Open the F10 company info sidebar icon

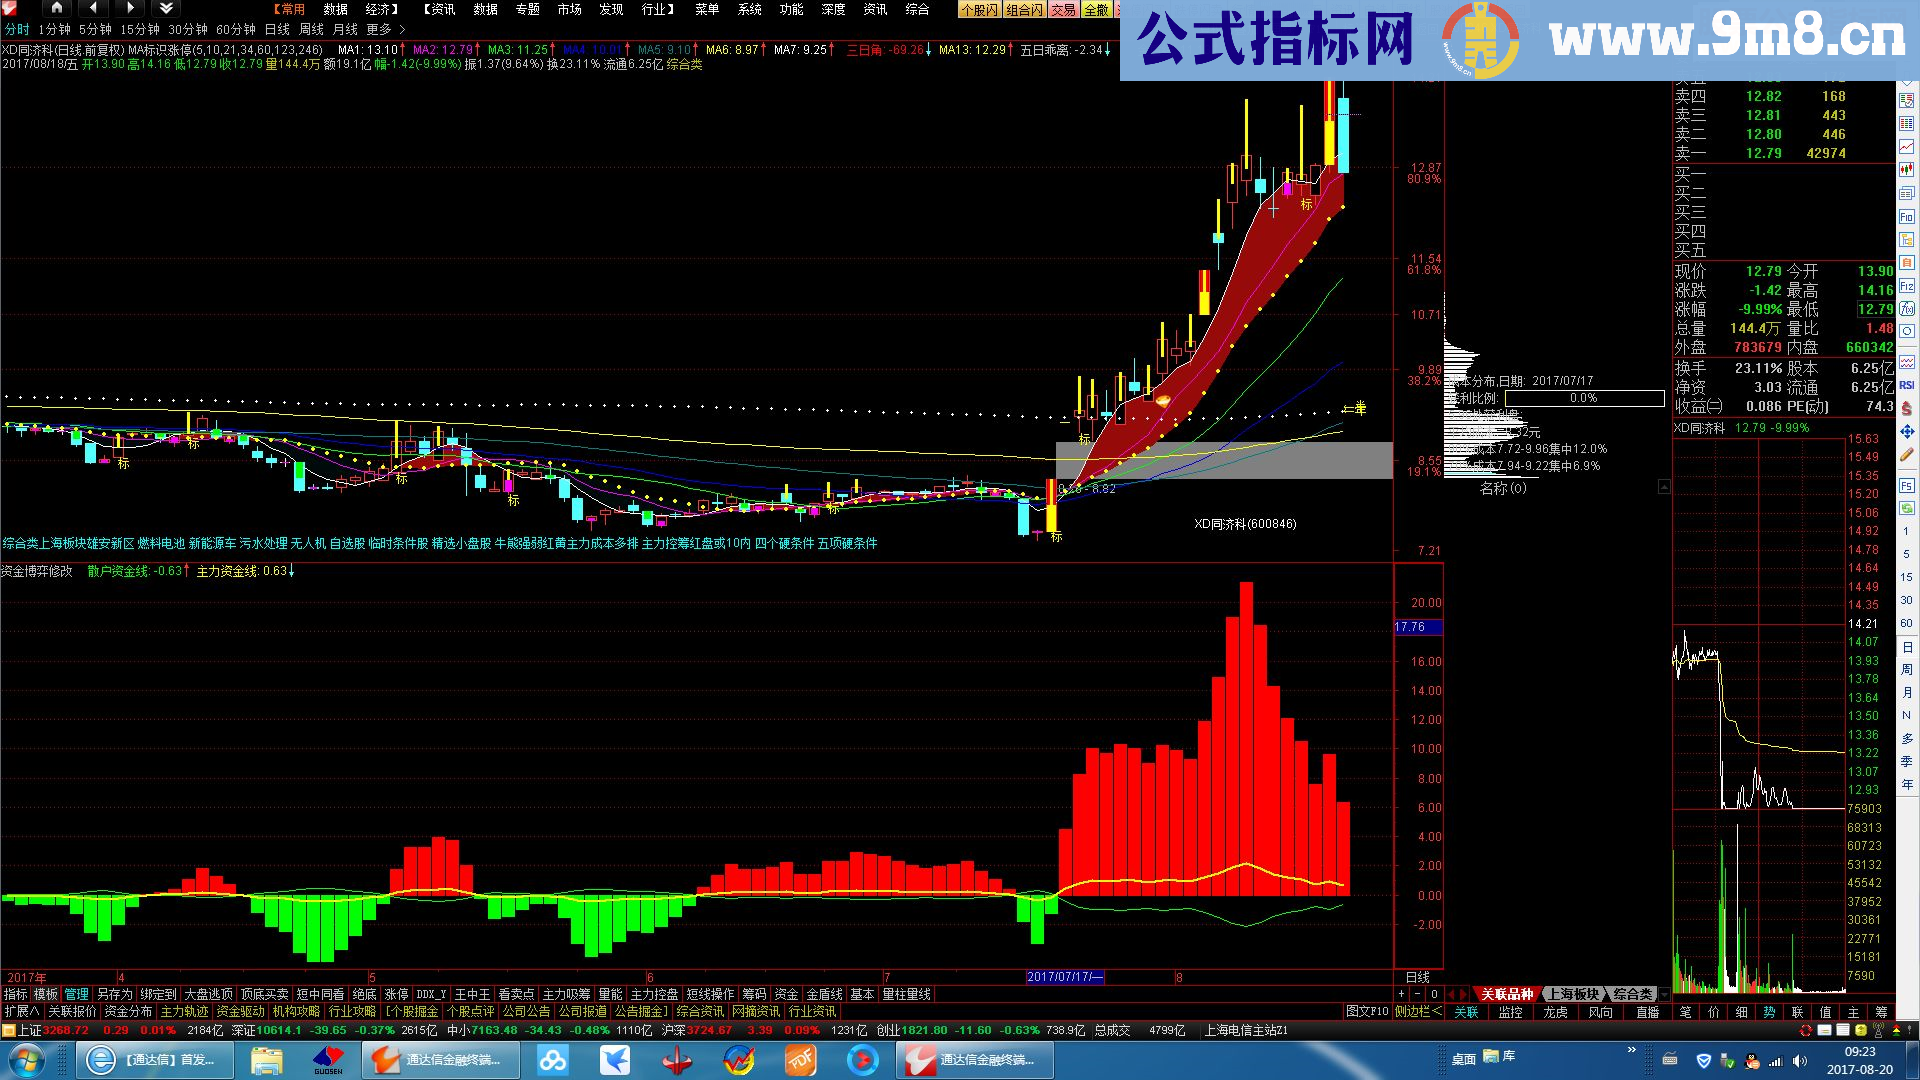point(1906,217)
